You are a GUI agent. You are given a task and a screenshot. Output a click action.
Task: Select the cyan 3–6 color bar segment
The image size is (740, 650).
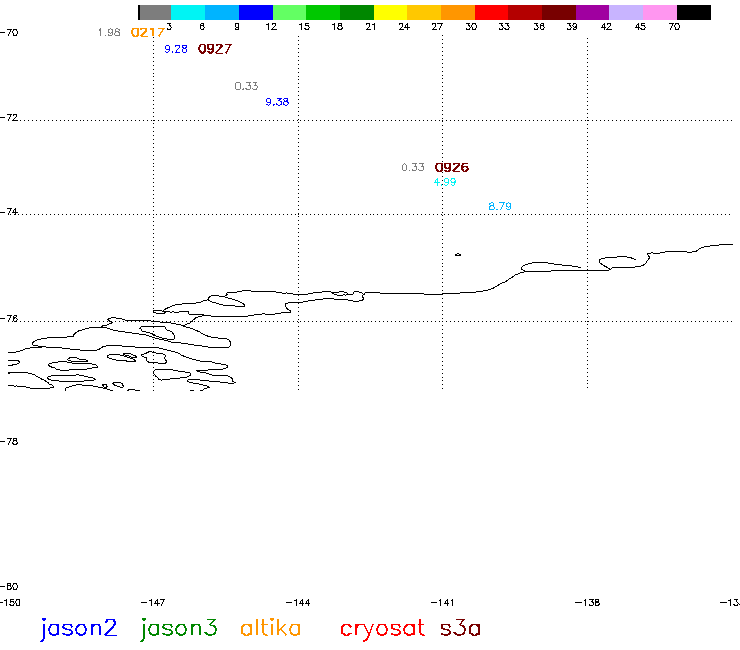(x=188, y=12)
